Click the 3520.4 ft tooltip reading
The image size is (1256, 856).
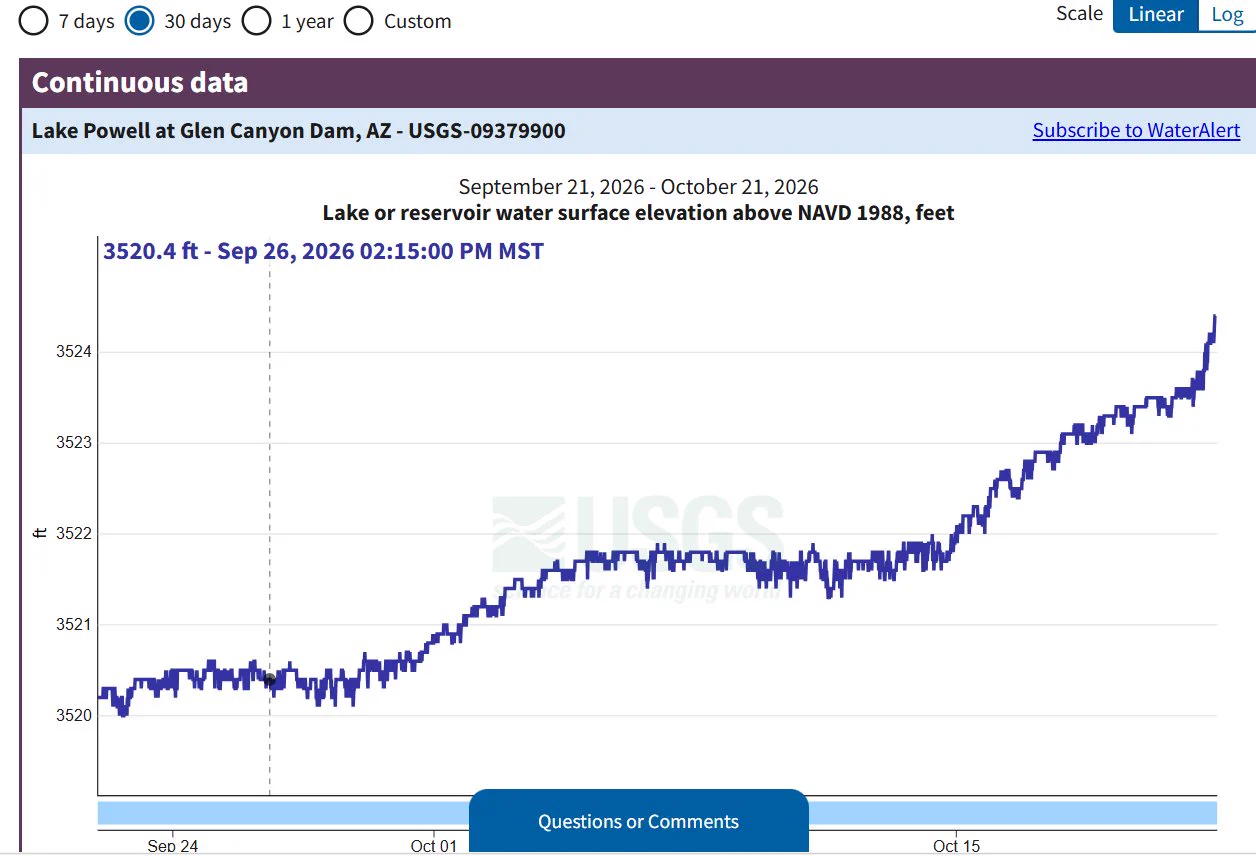[323, 251]
